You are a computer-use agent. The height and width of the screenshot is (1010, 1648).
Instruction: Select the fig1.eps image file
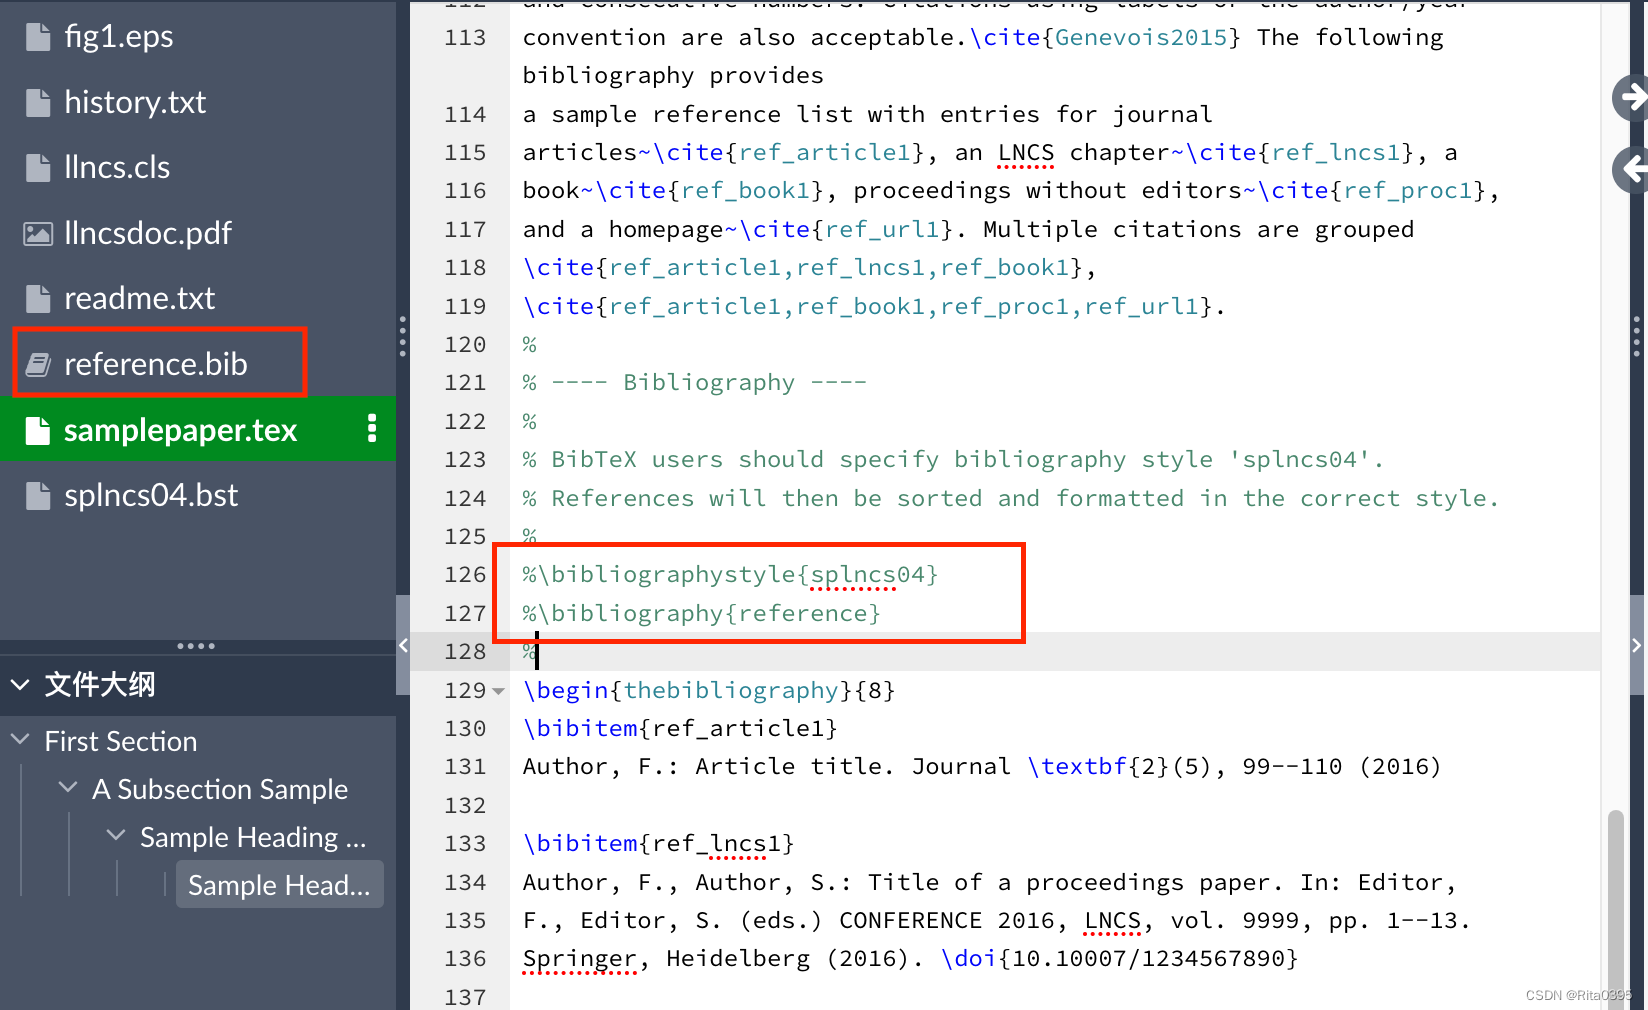[x=118, y=35]
